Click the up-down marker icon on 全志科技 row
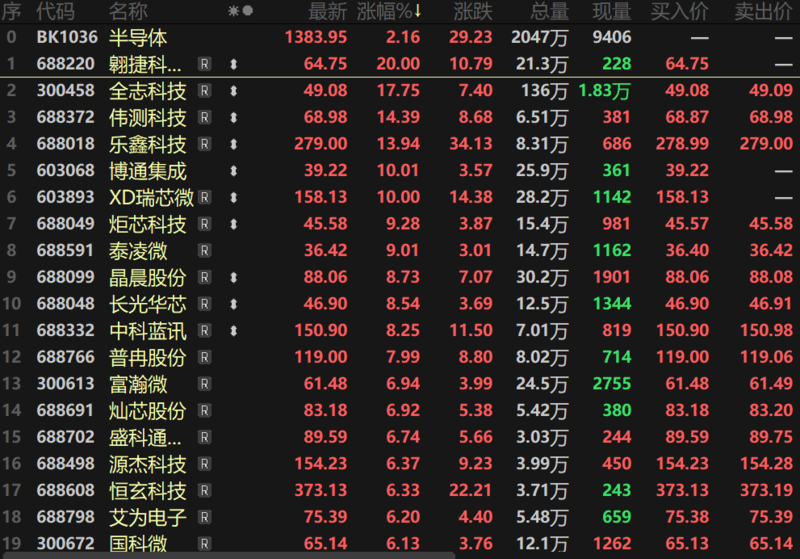 234,91
